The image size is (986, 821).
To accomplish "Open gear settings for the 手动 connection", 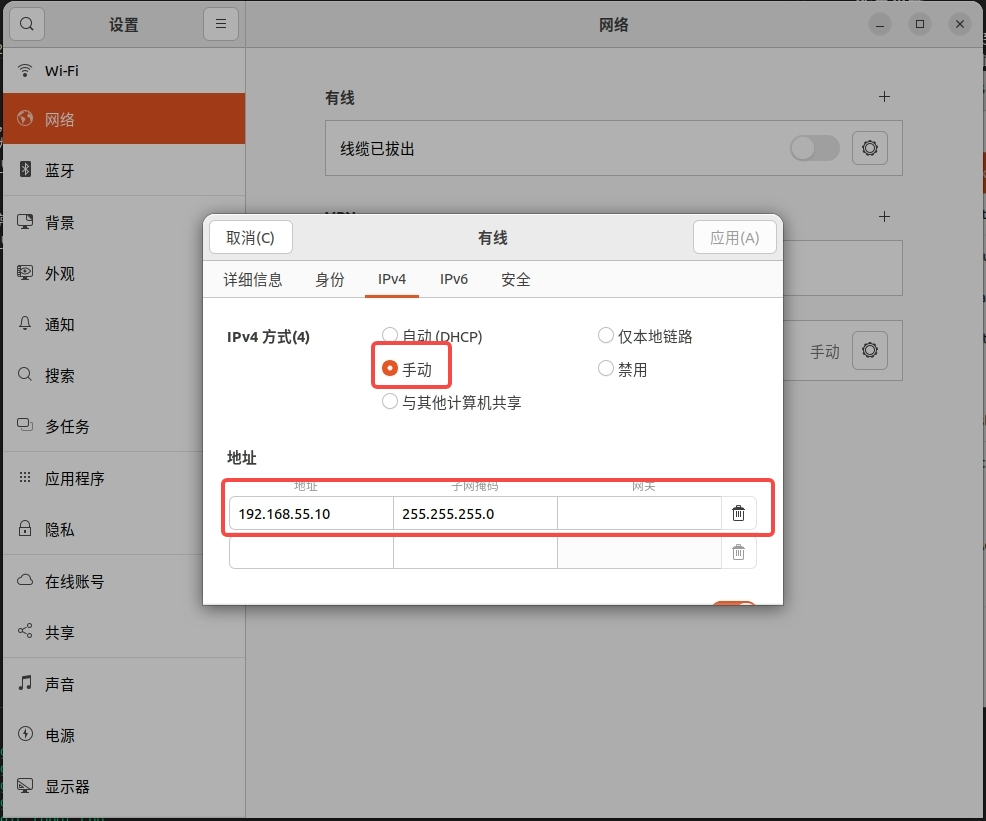I will pos(870,350).
